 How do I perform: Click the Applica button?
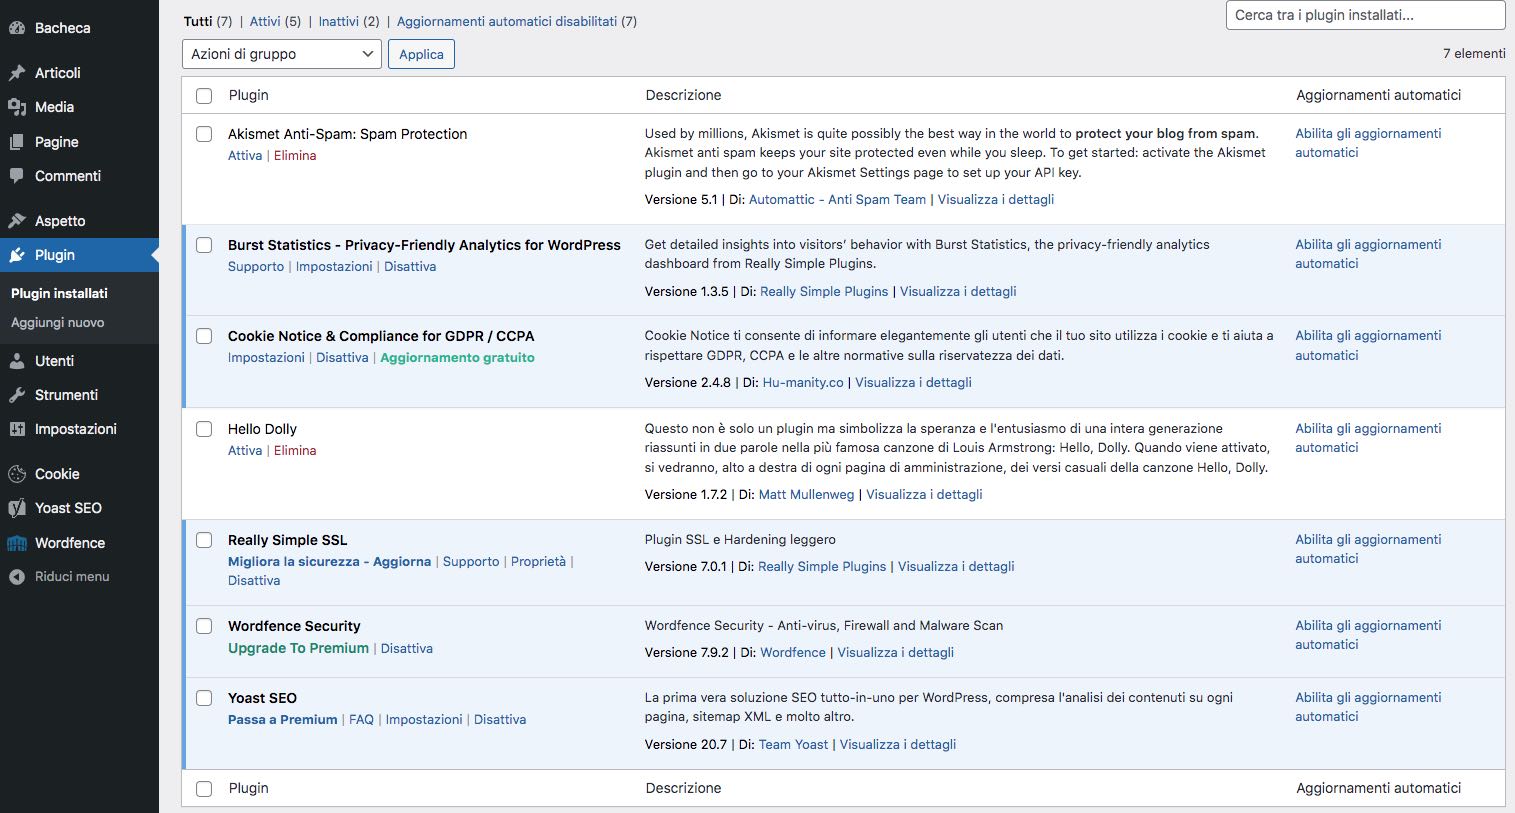coord(421,54)
